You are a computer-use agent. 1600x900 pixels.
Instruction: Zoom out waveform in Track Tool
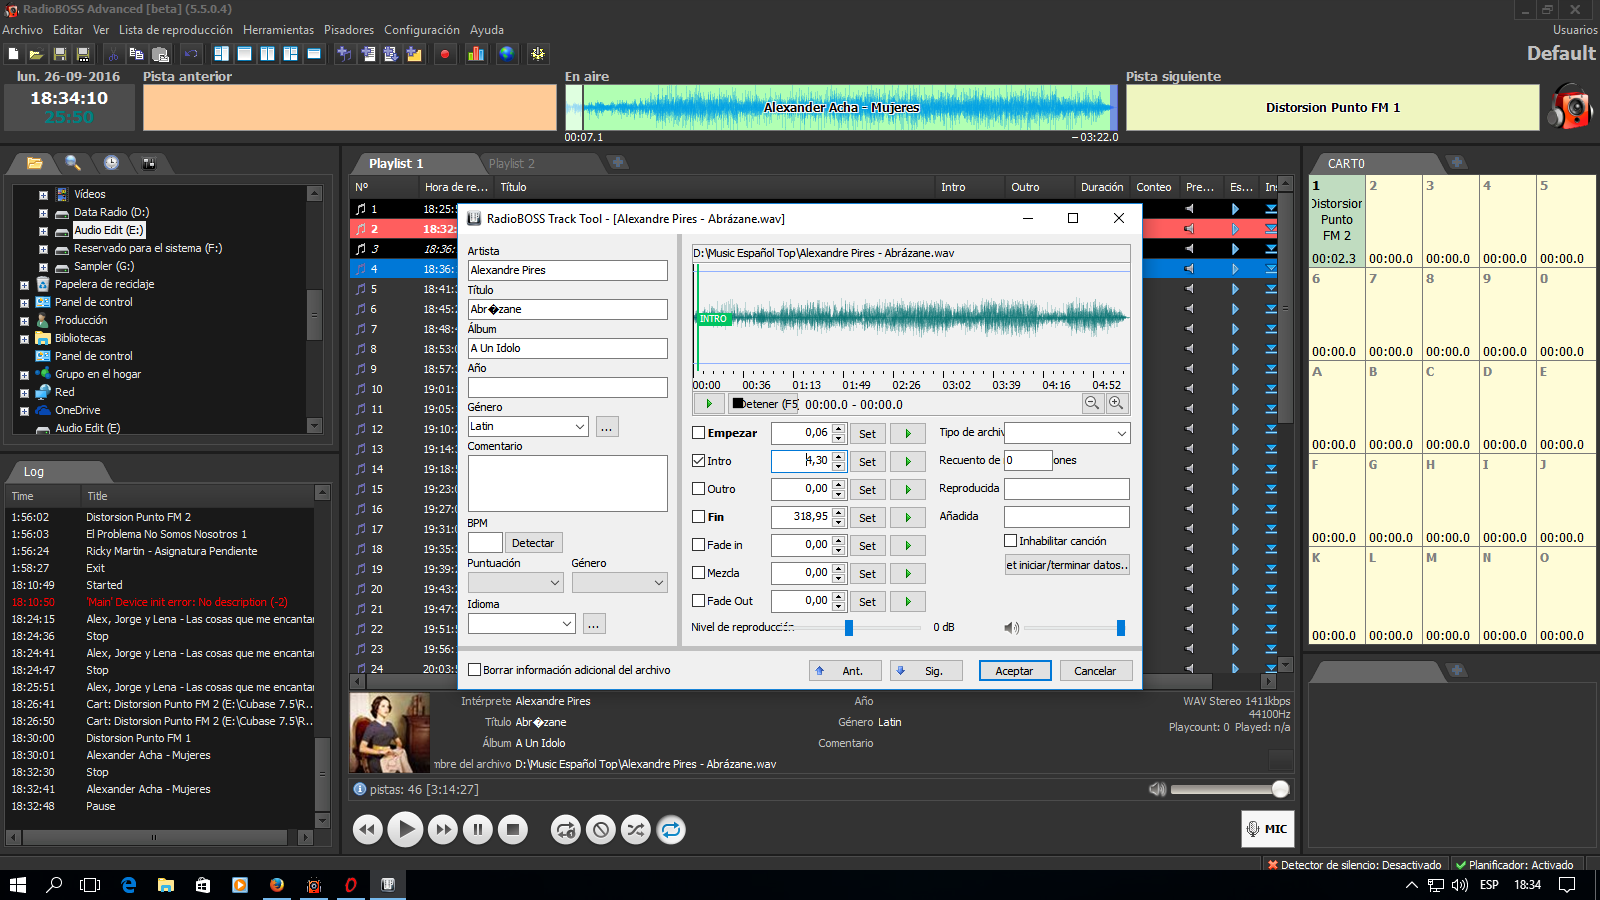point(1093,403)
